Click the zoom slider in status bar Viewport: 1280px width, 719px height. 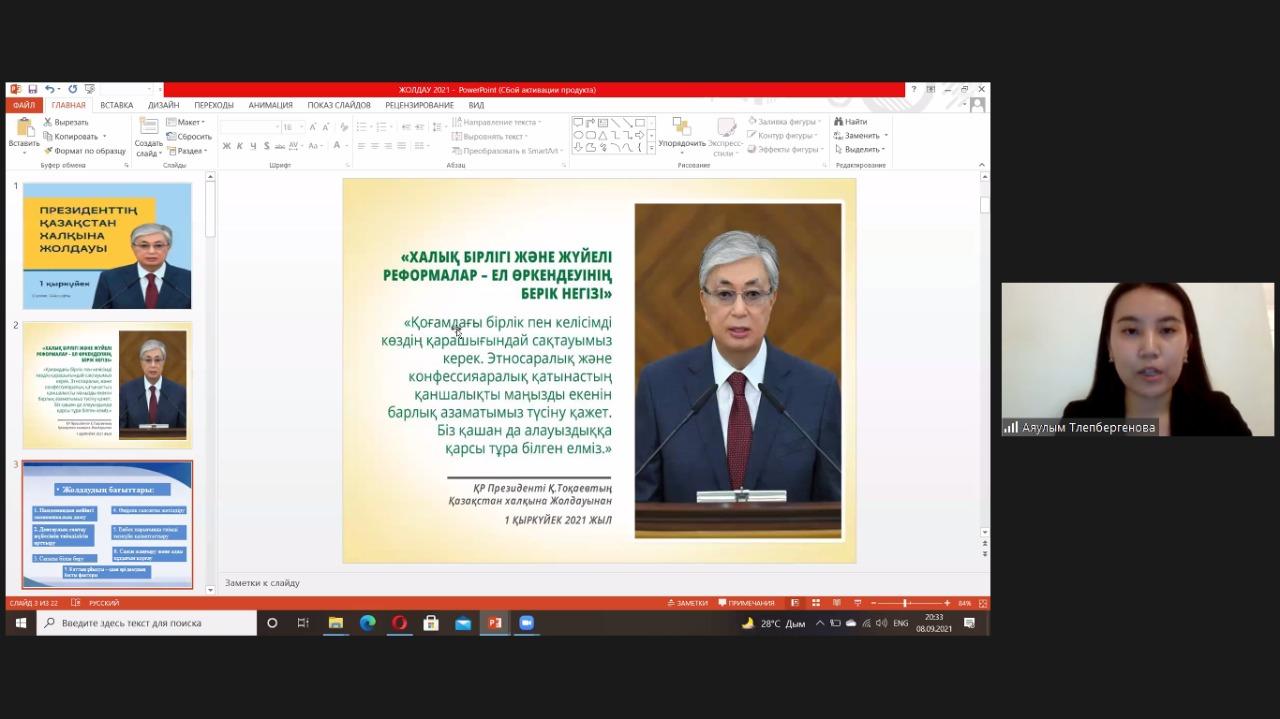[x=905, y=603]
